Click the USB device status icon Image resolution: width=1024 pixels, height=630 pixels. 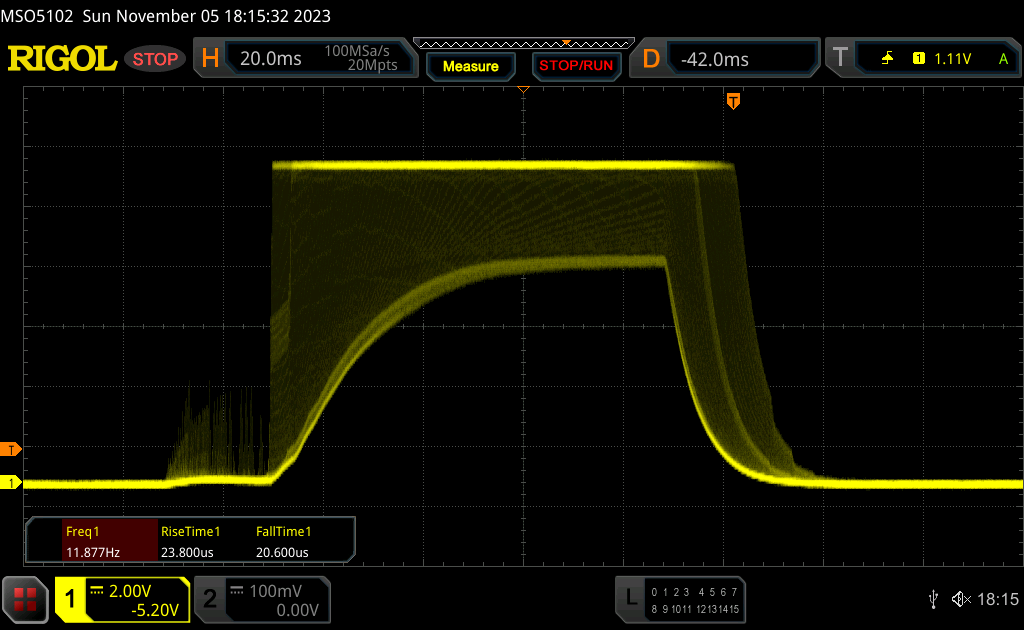click(933, 599)
